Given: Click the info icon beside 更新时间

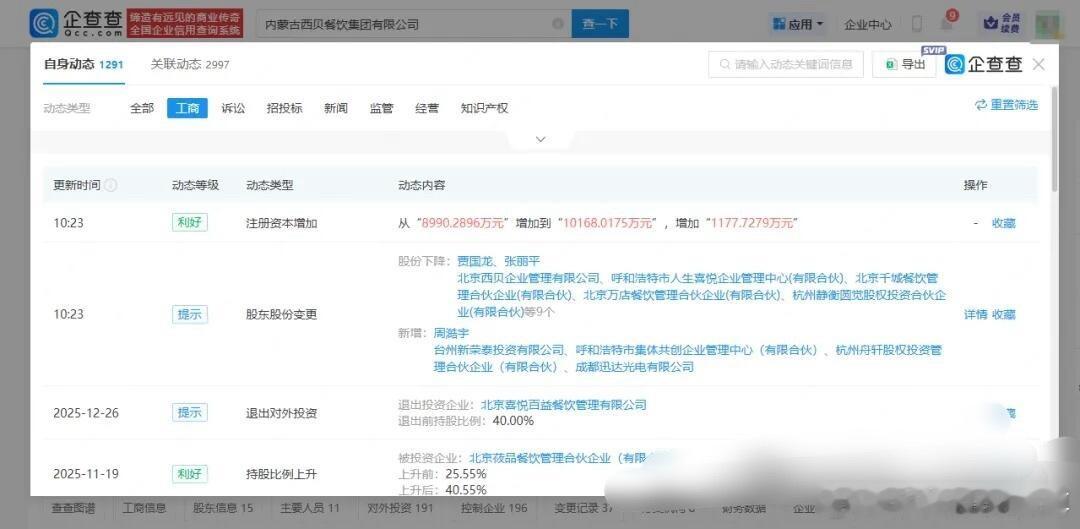Looking at the screenshot, I should click(x=111, y=185).
